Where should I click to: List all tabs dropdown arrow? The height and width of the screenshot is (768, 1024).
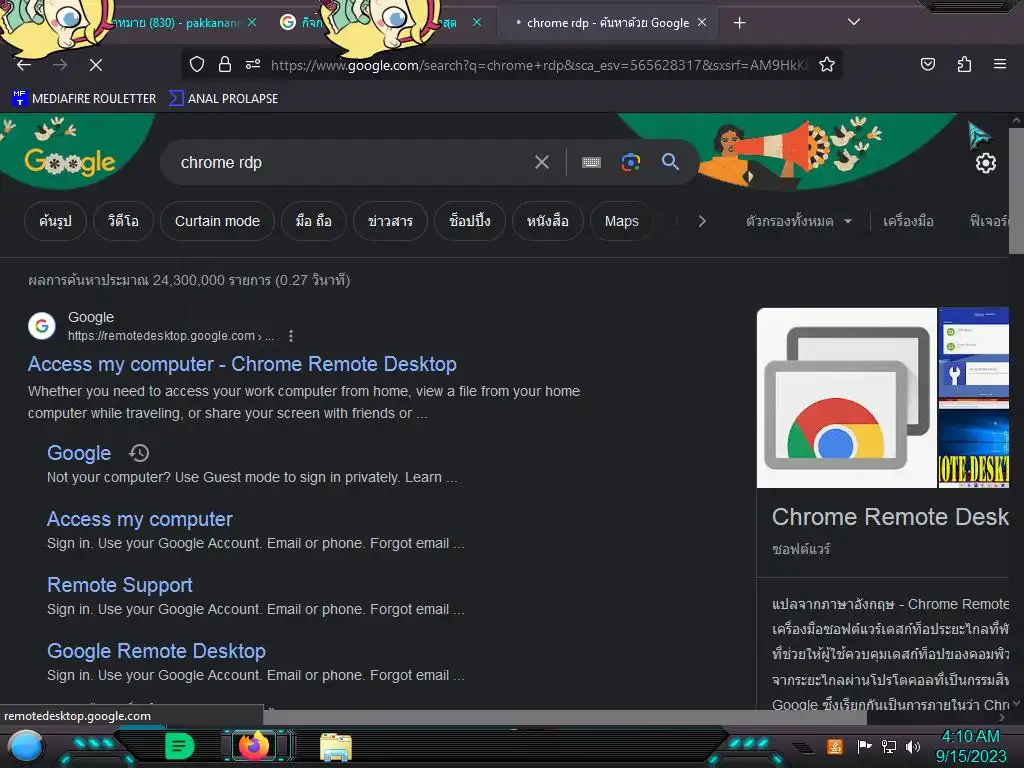tap(854, 22)
